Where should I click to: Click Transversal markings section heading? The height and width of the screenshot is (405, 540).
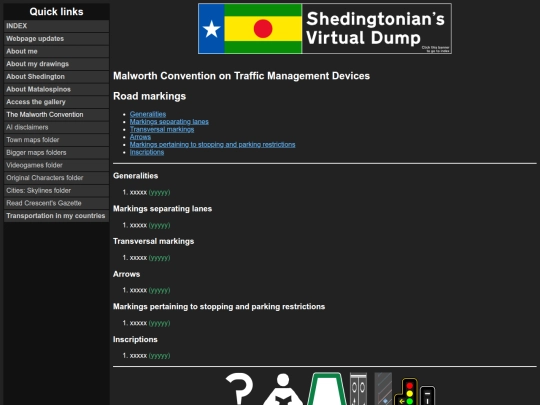153,241
